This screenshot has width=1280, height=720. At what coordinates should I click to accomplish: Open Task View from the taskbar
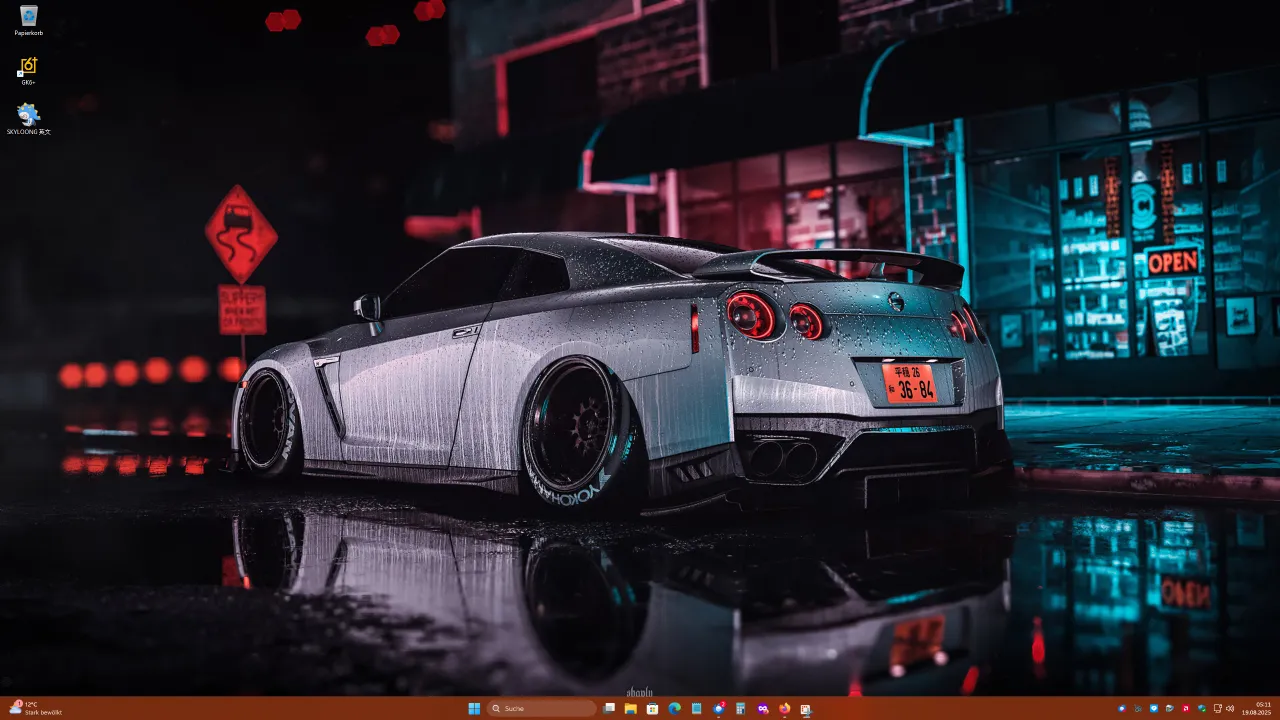pyautogui.click(x=608, y=708)
